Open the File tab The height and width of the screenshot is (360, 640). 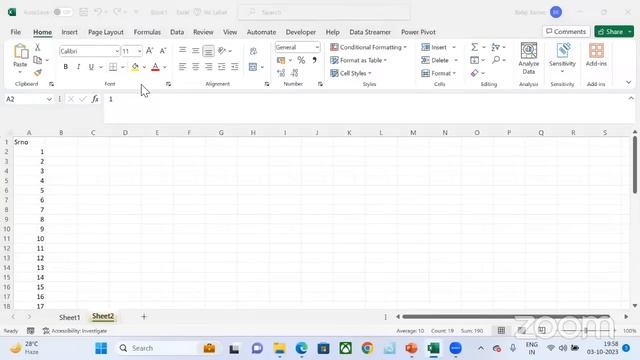[16, 32]
